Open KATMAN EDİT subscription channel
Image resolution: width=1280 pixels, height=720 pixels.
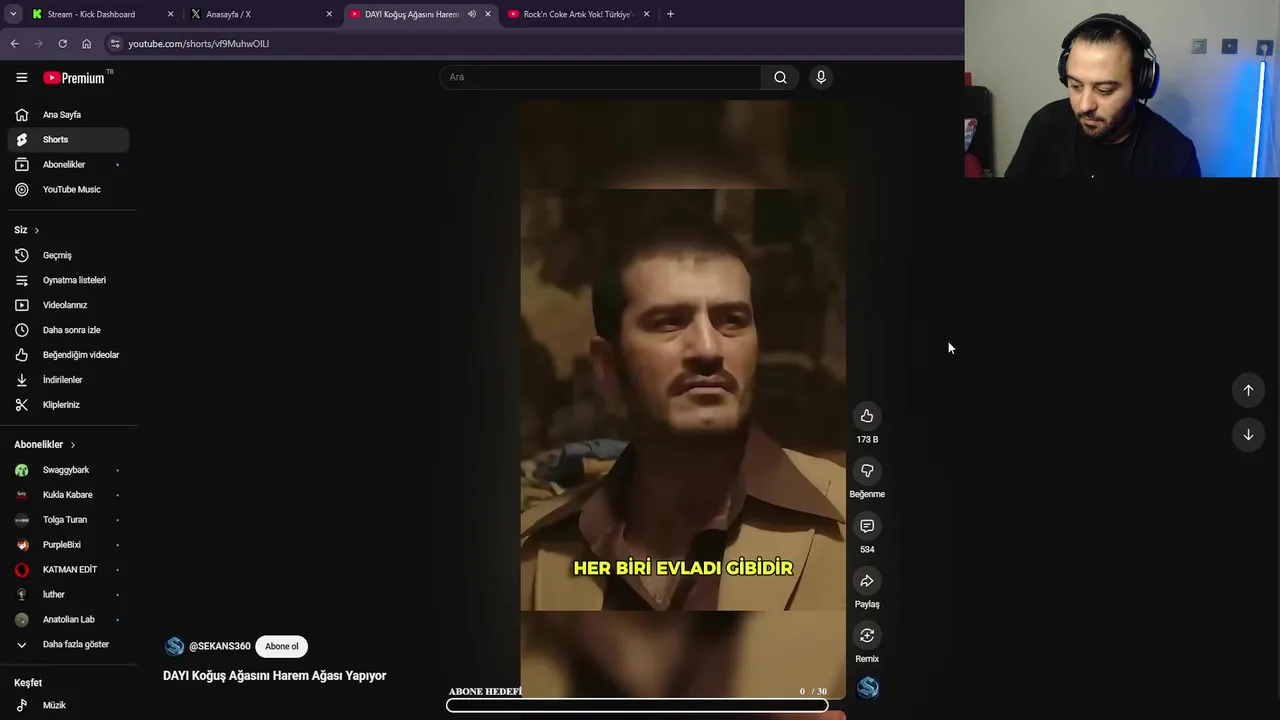(x=68, y=570)
